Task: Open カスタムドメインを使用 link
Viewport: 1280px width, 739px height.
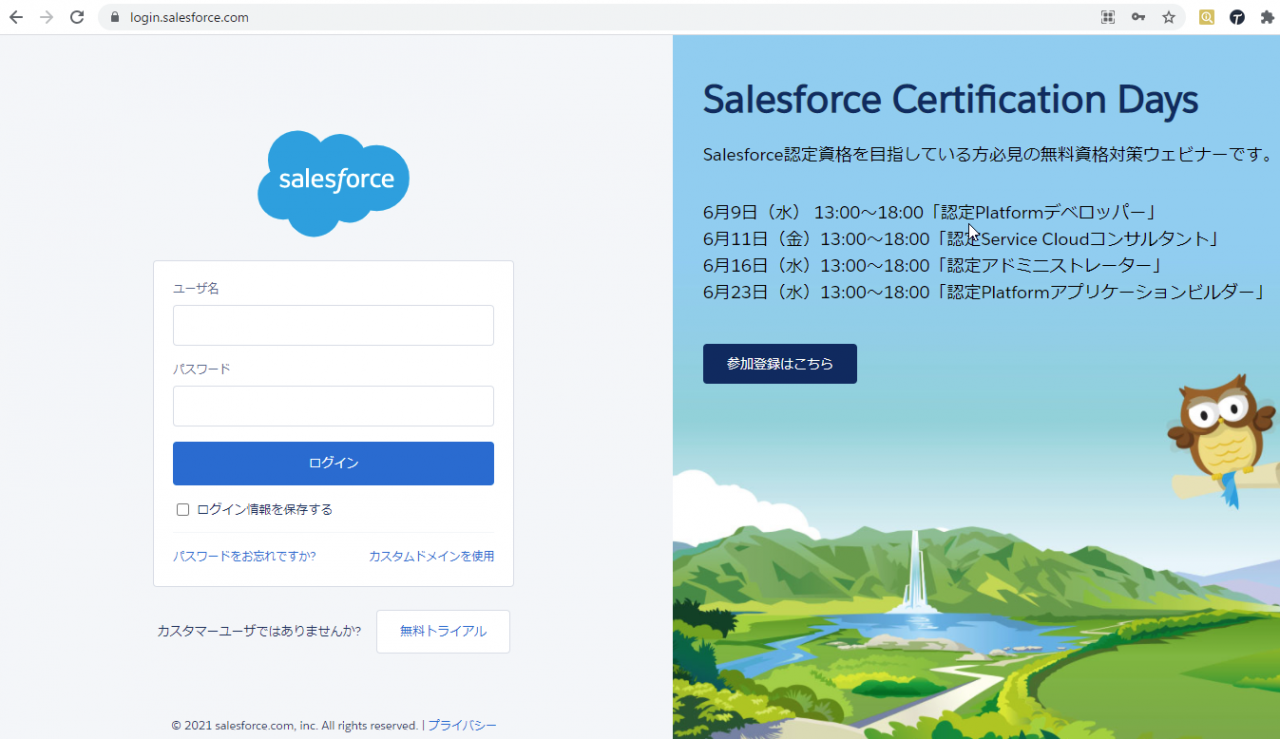Action: (431, 556)
